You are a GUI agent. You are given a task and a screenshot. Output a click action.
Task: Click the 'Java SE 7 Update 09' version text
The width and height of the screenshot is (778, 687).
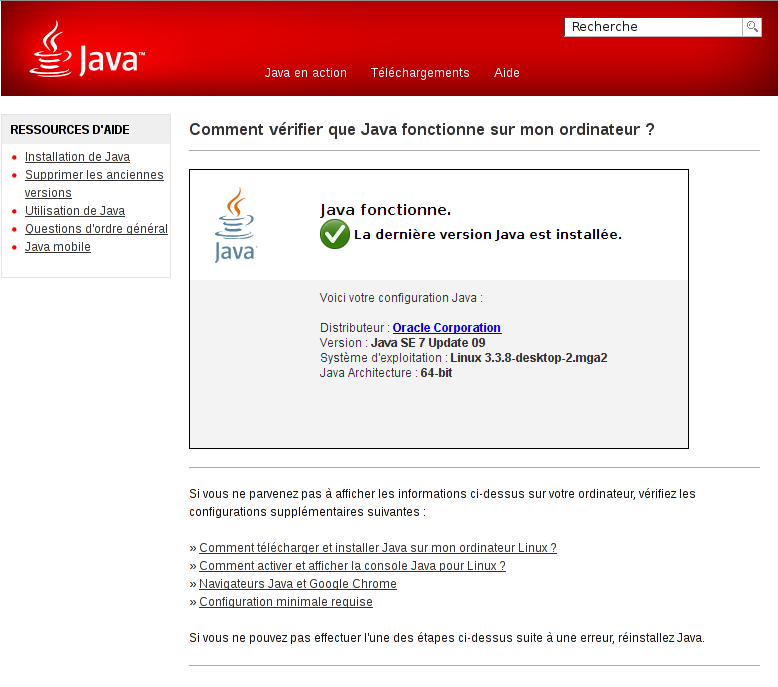click(428, 343)
